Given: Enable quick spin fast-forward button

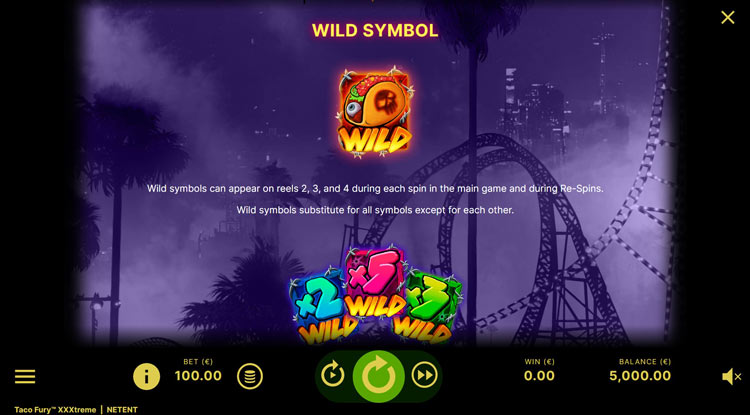Looking at the screenshot, I should pyautogui.click(x=424, y=374).
